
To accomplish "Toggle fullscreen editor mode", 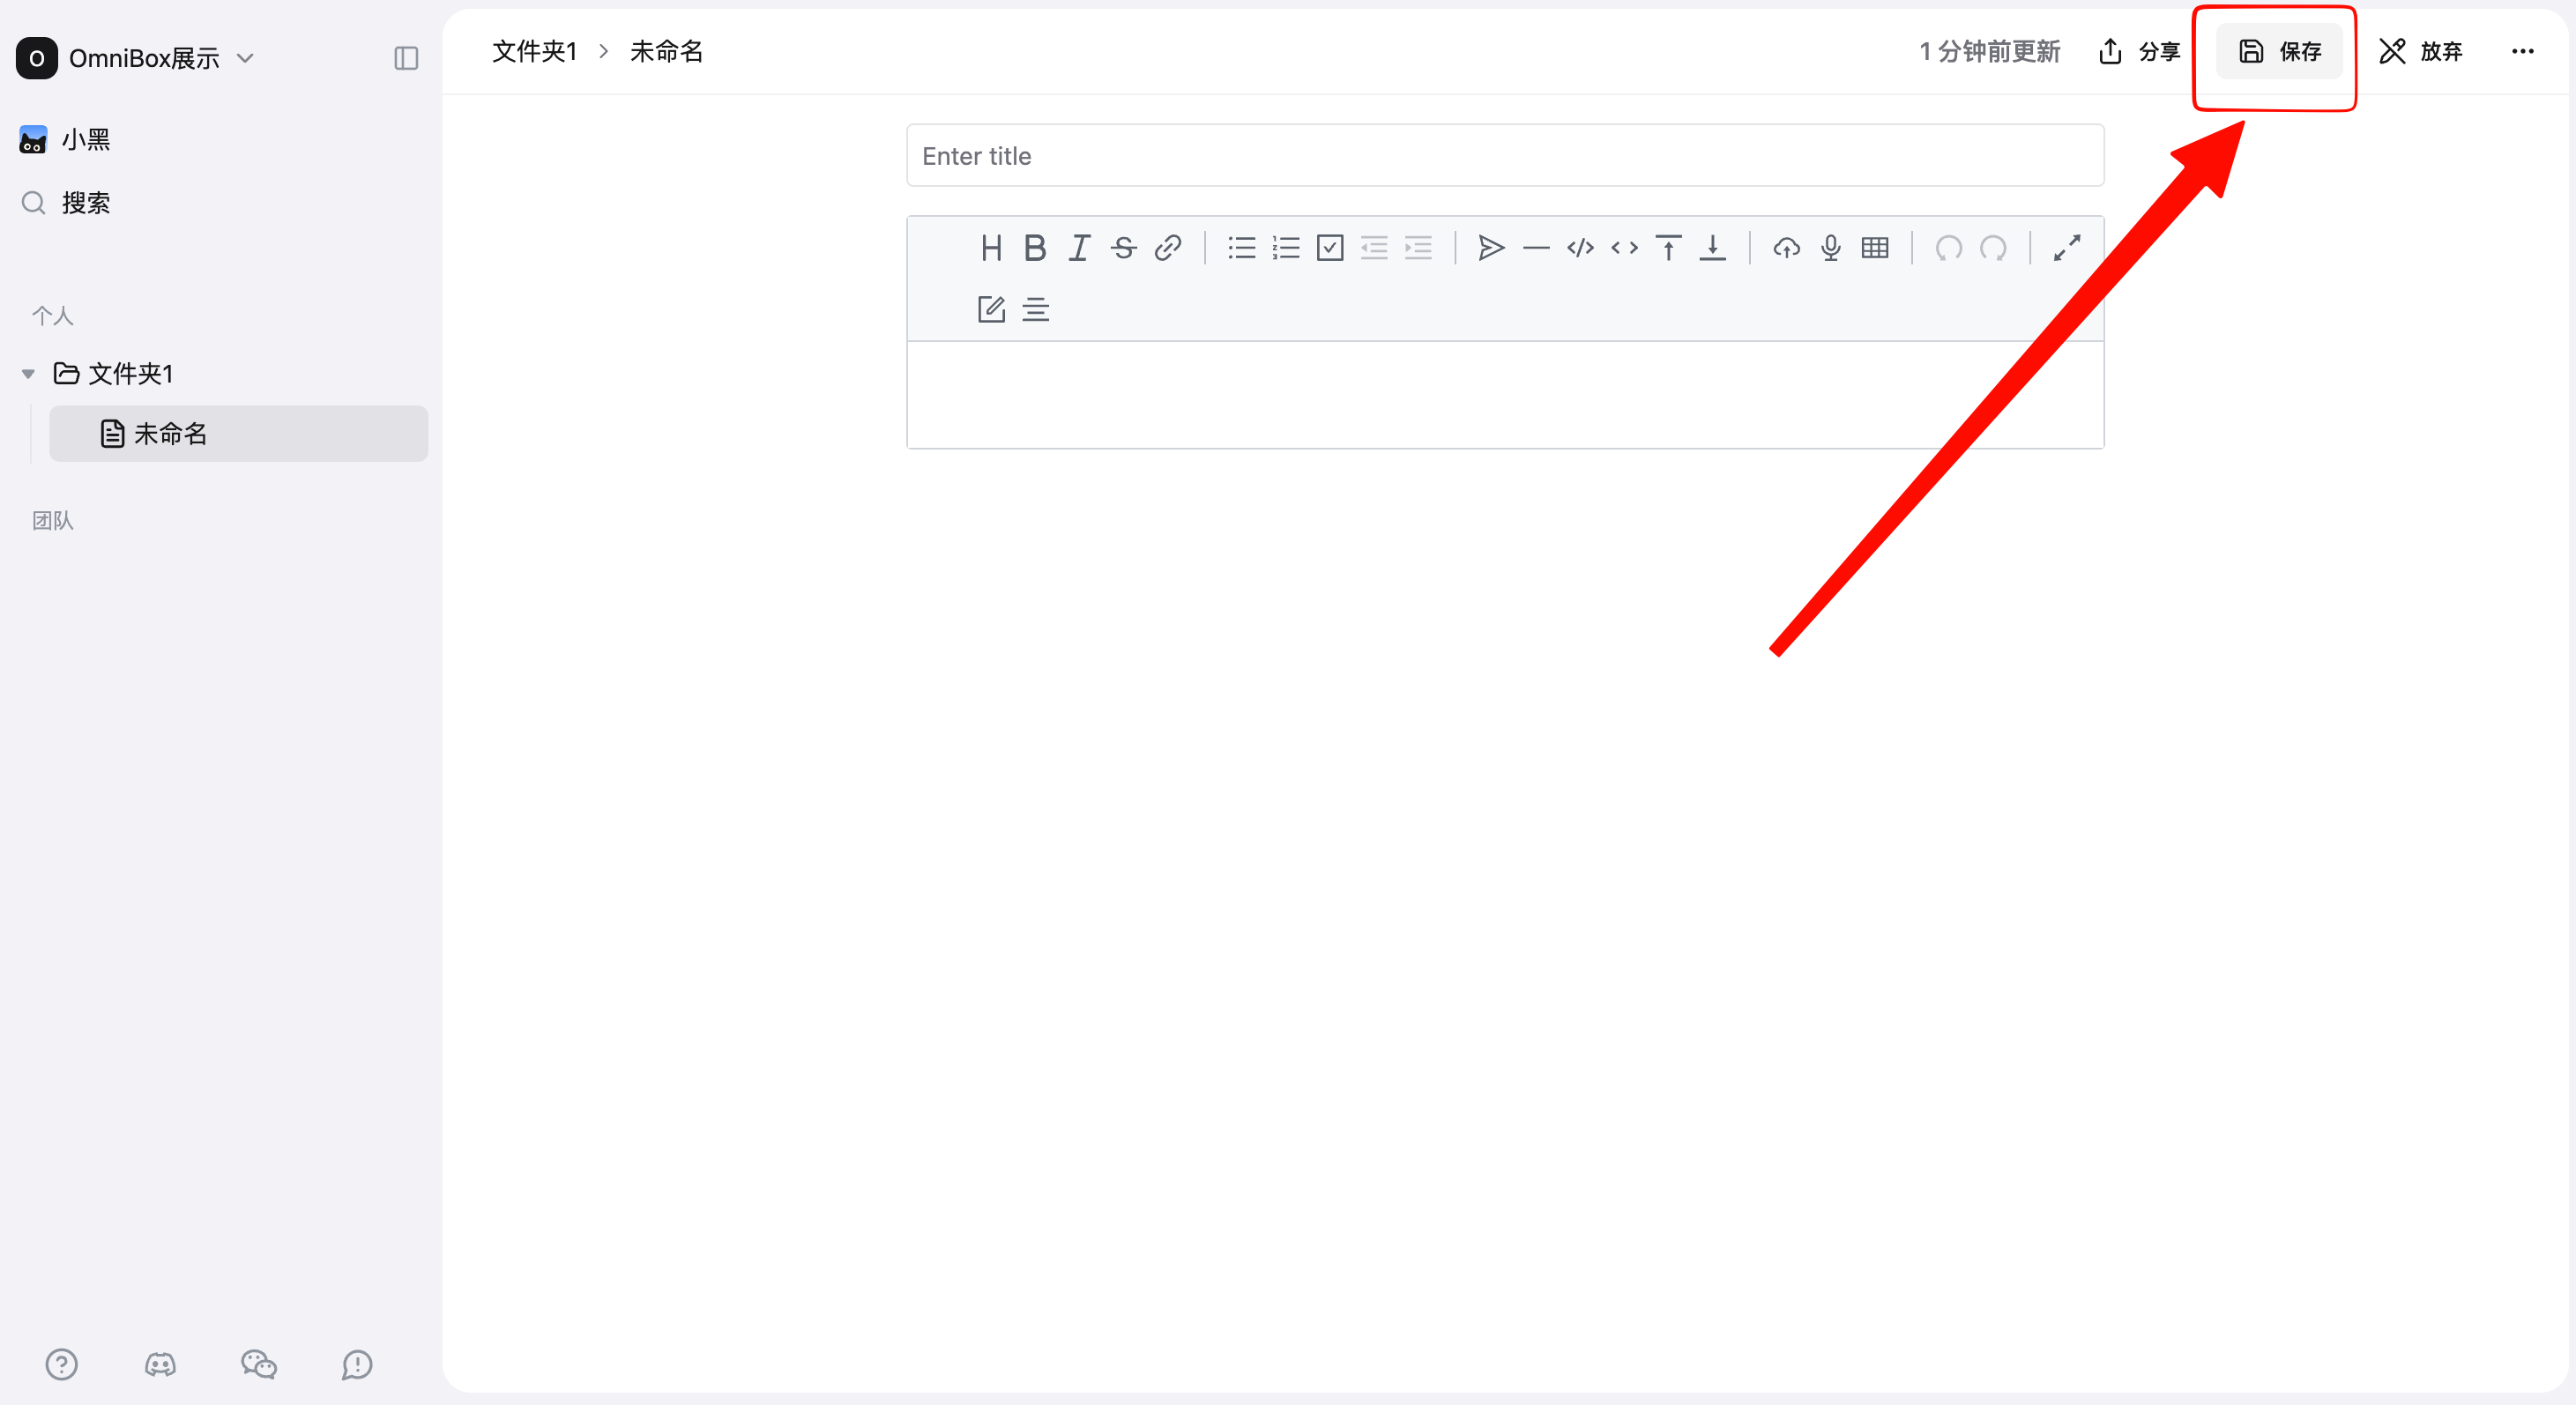I will point(2066,247).
